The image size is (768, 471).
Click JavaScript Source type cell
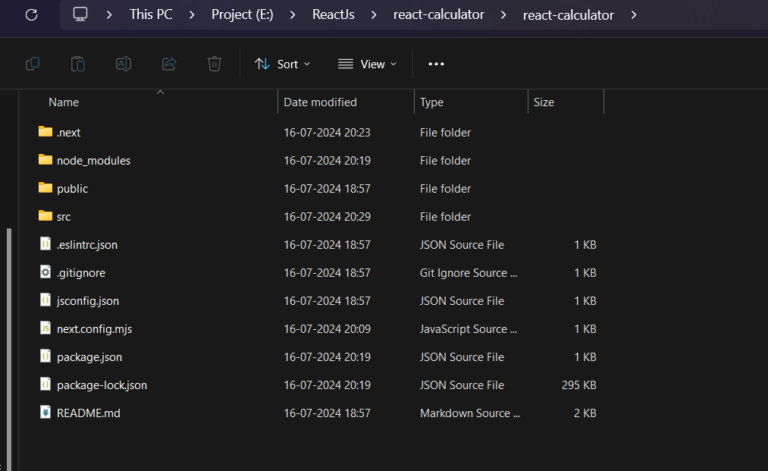click(x=468, y=329)
